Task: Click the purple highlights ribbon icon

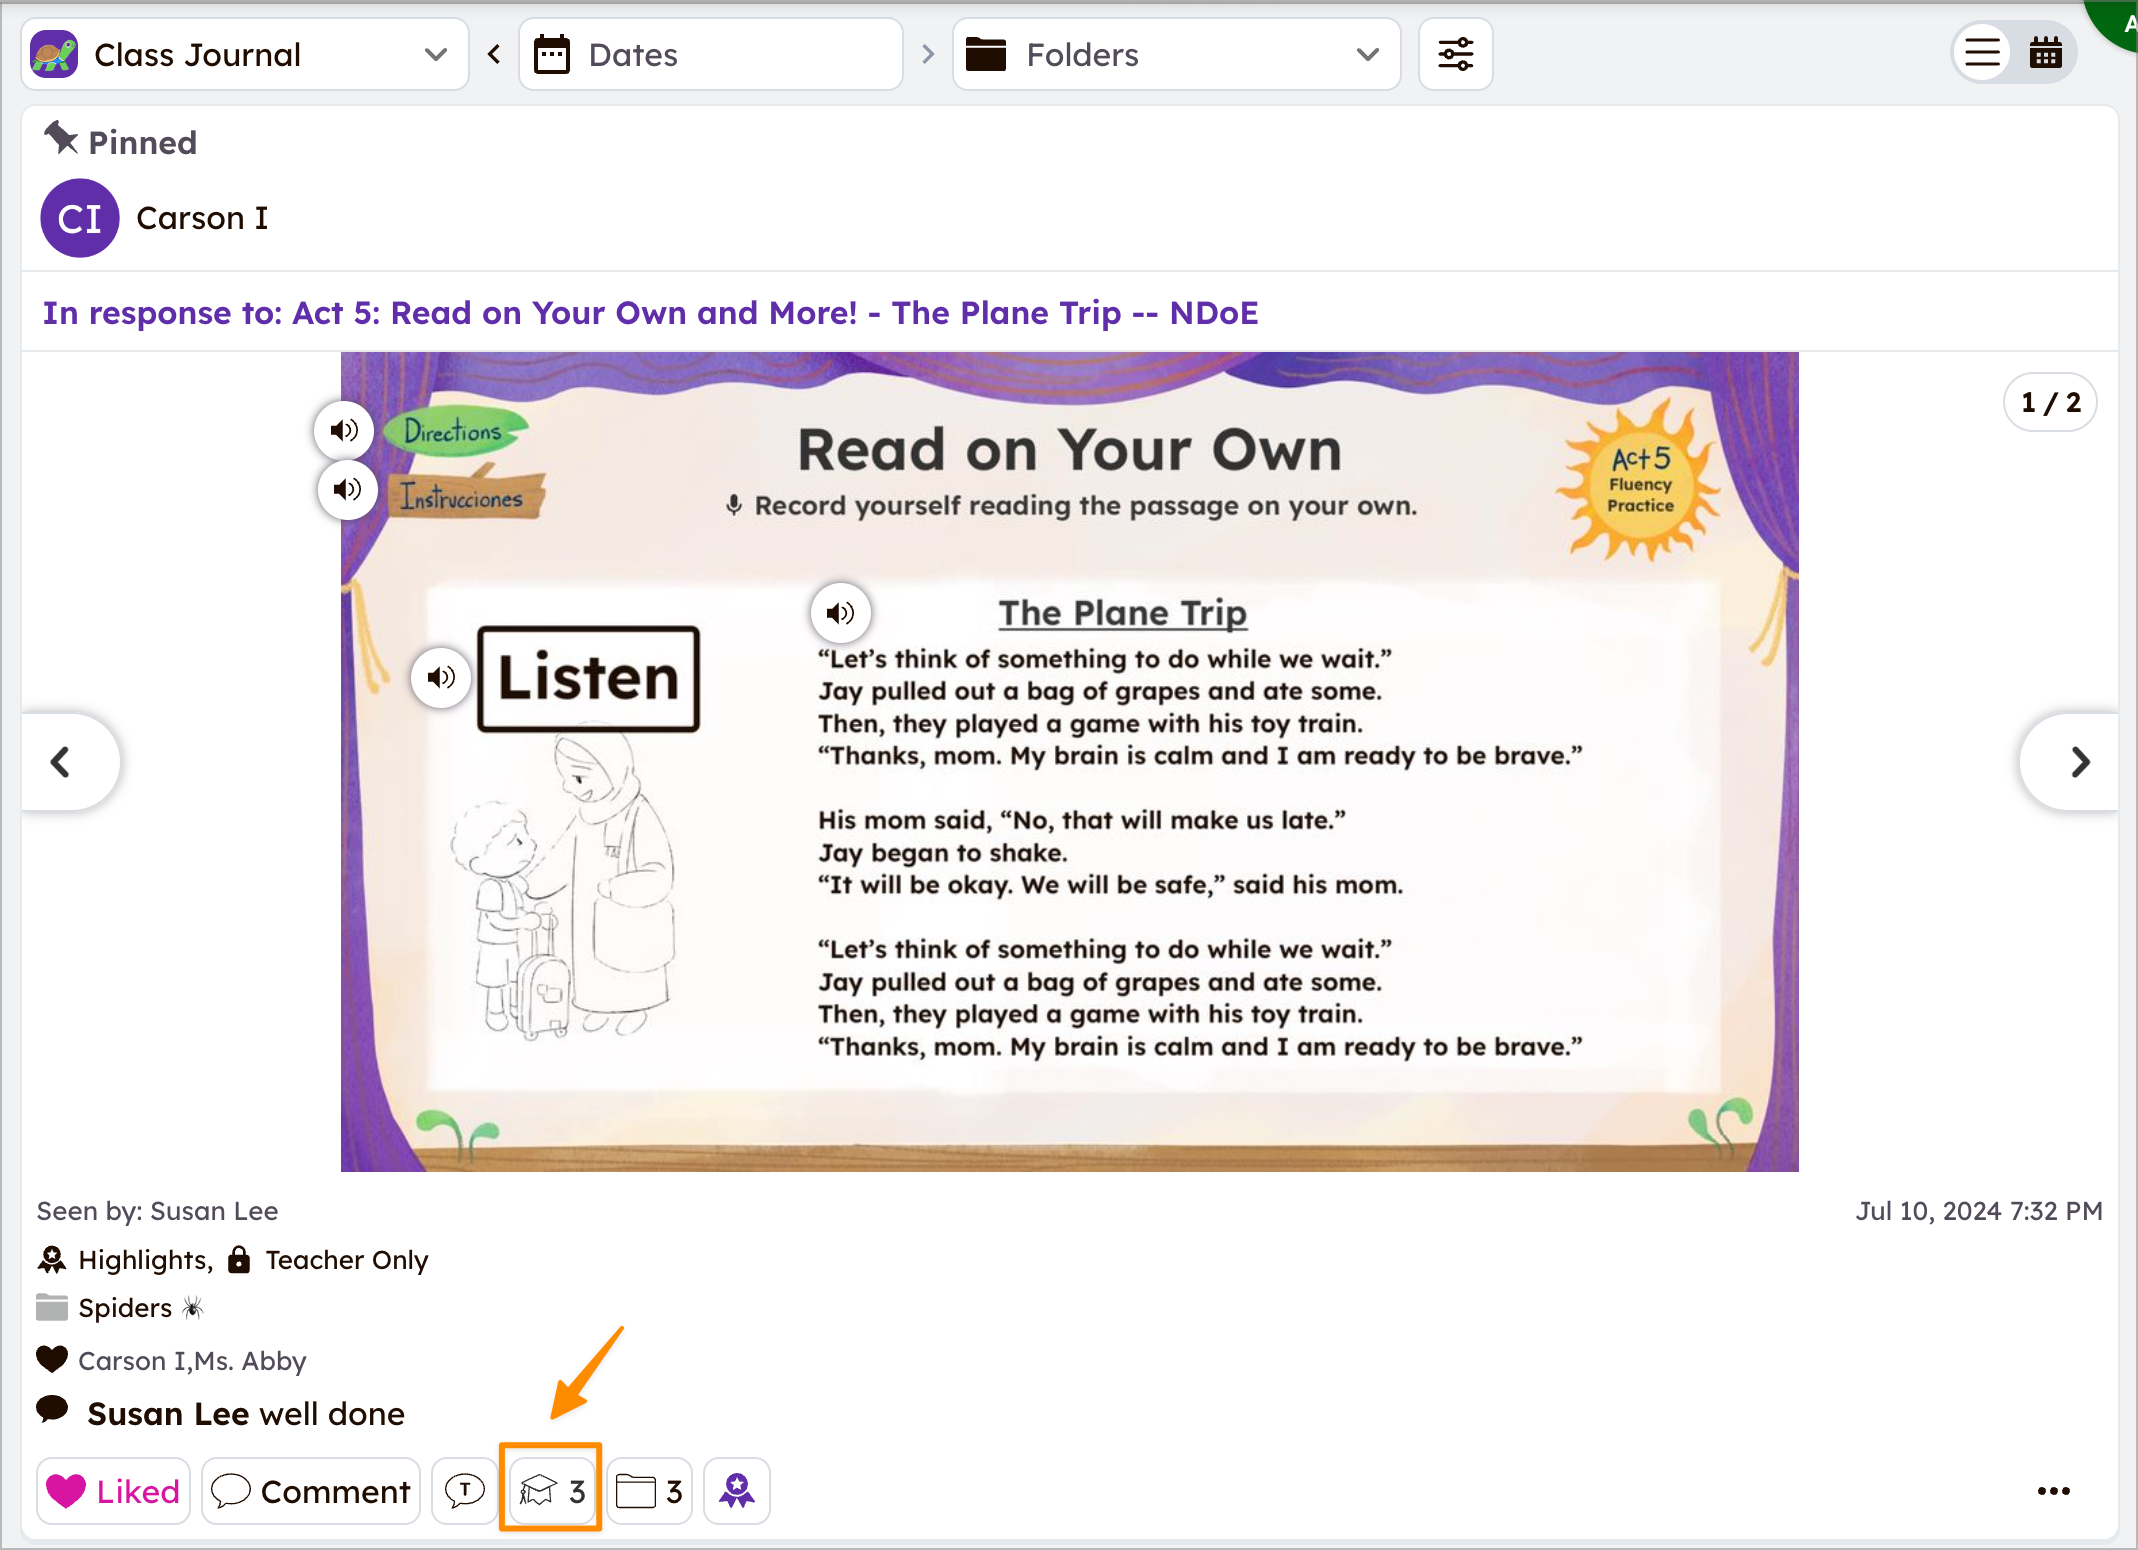Action: (737, 1490)
